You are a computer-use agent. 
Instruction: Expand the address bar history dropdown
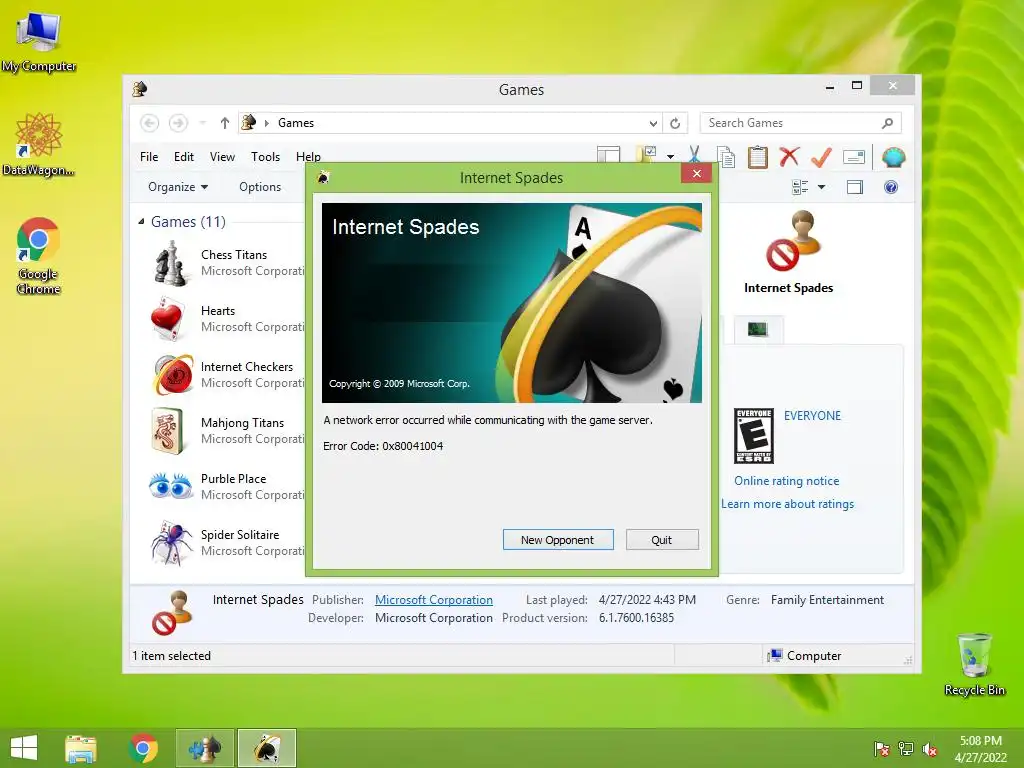point(652,123)
